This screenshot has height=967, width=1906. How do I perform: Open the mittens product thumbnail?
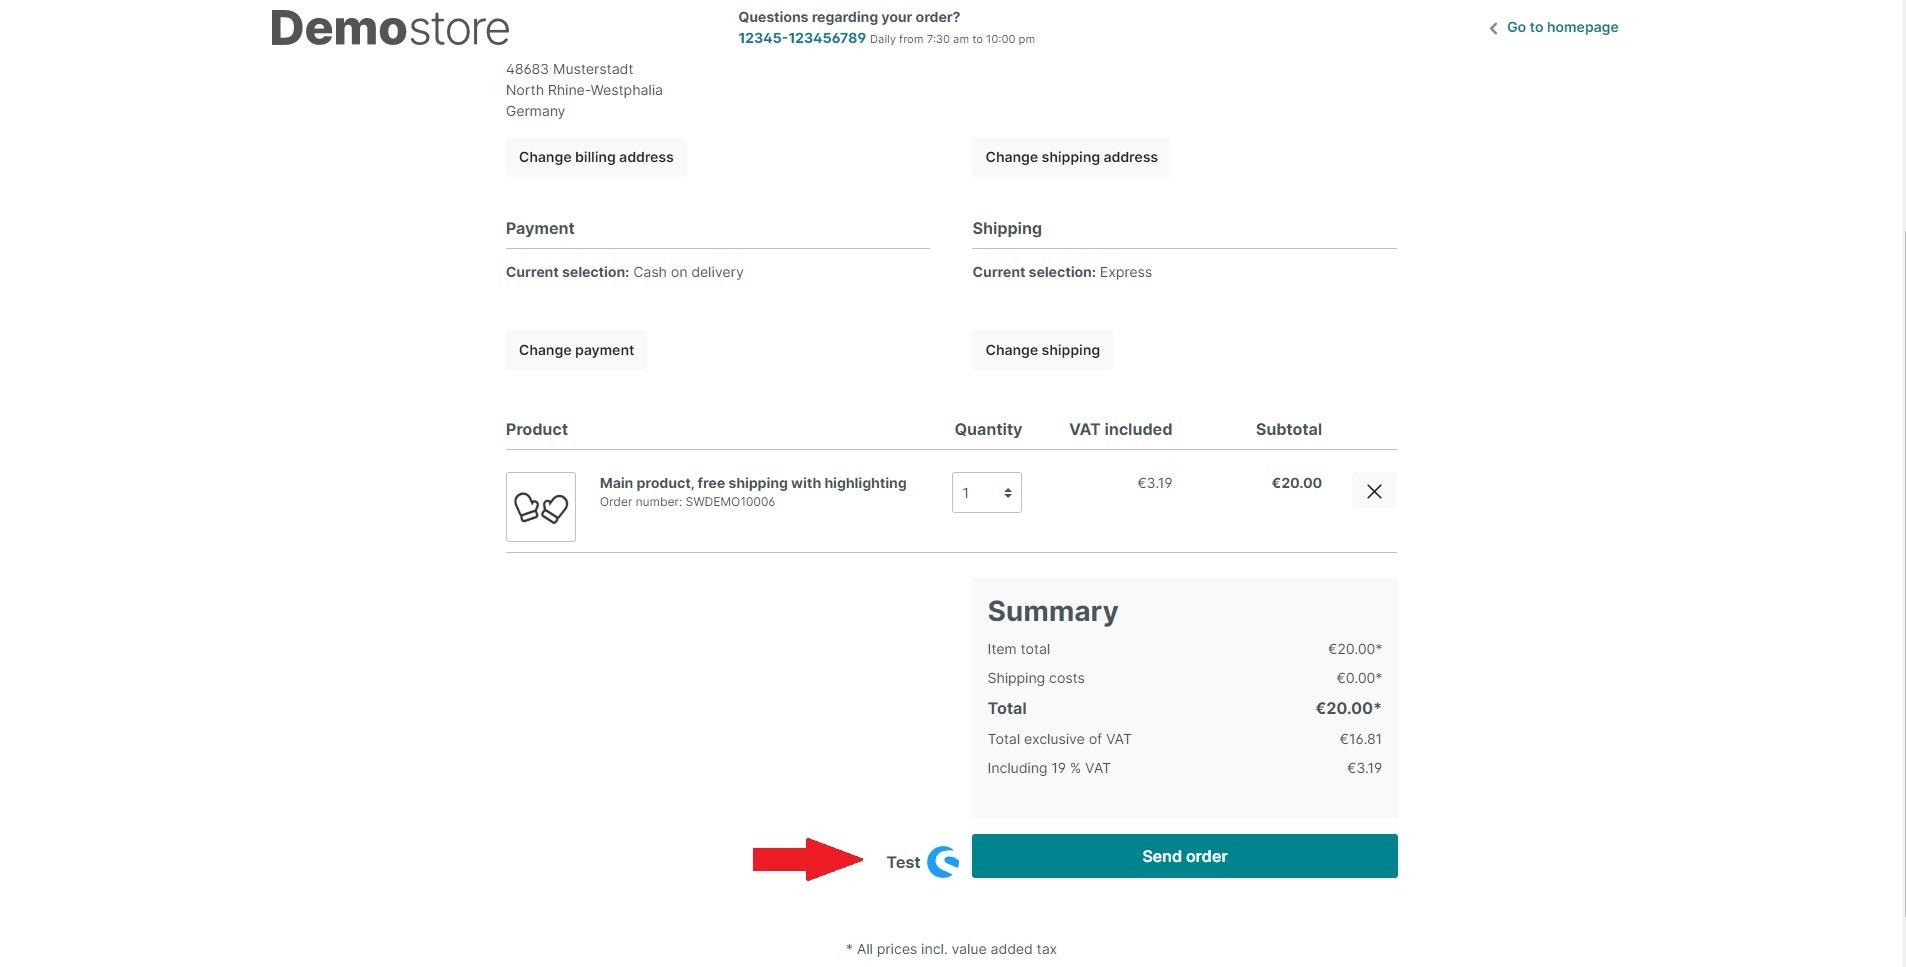pyautogui.click(x=540, y=507)
